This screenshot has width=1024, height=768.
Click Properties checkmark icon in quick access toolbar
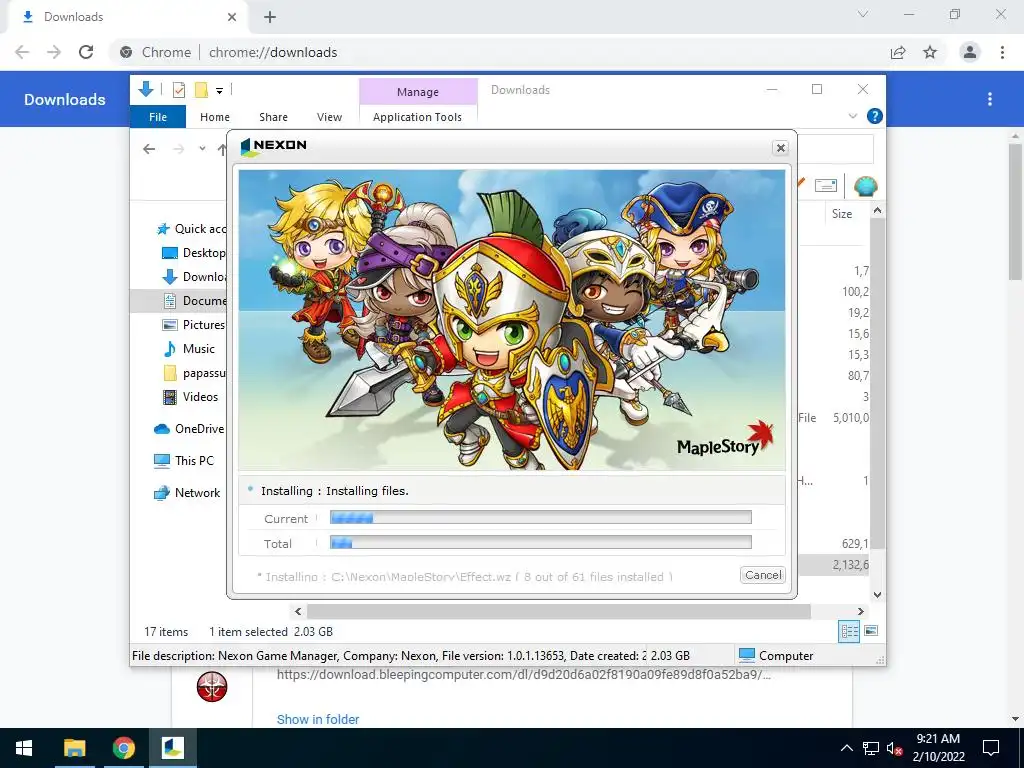[x=178, y=90]
